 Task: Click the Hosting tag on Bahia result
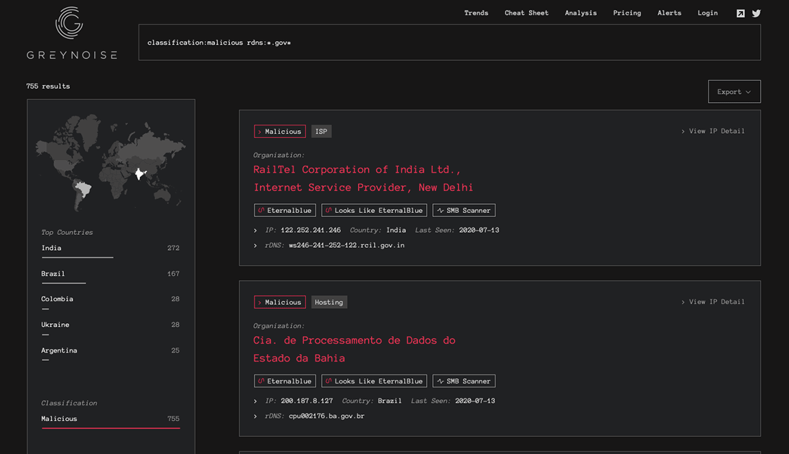[x=329, y=302]
